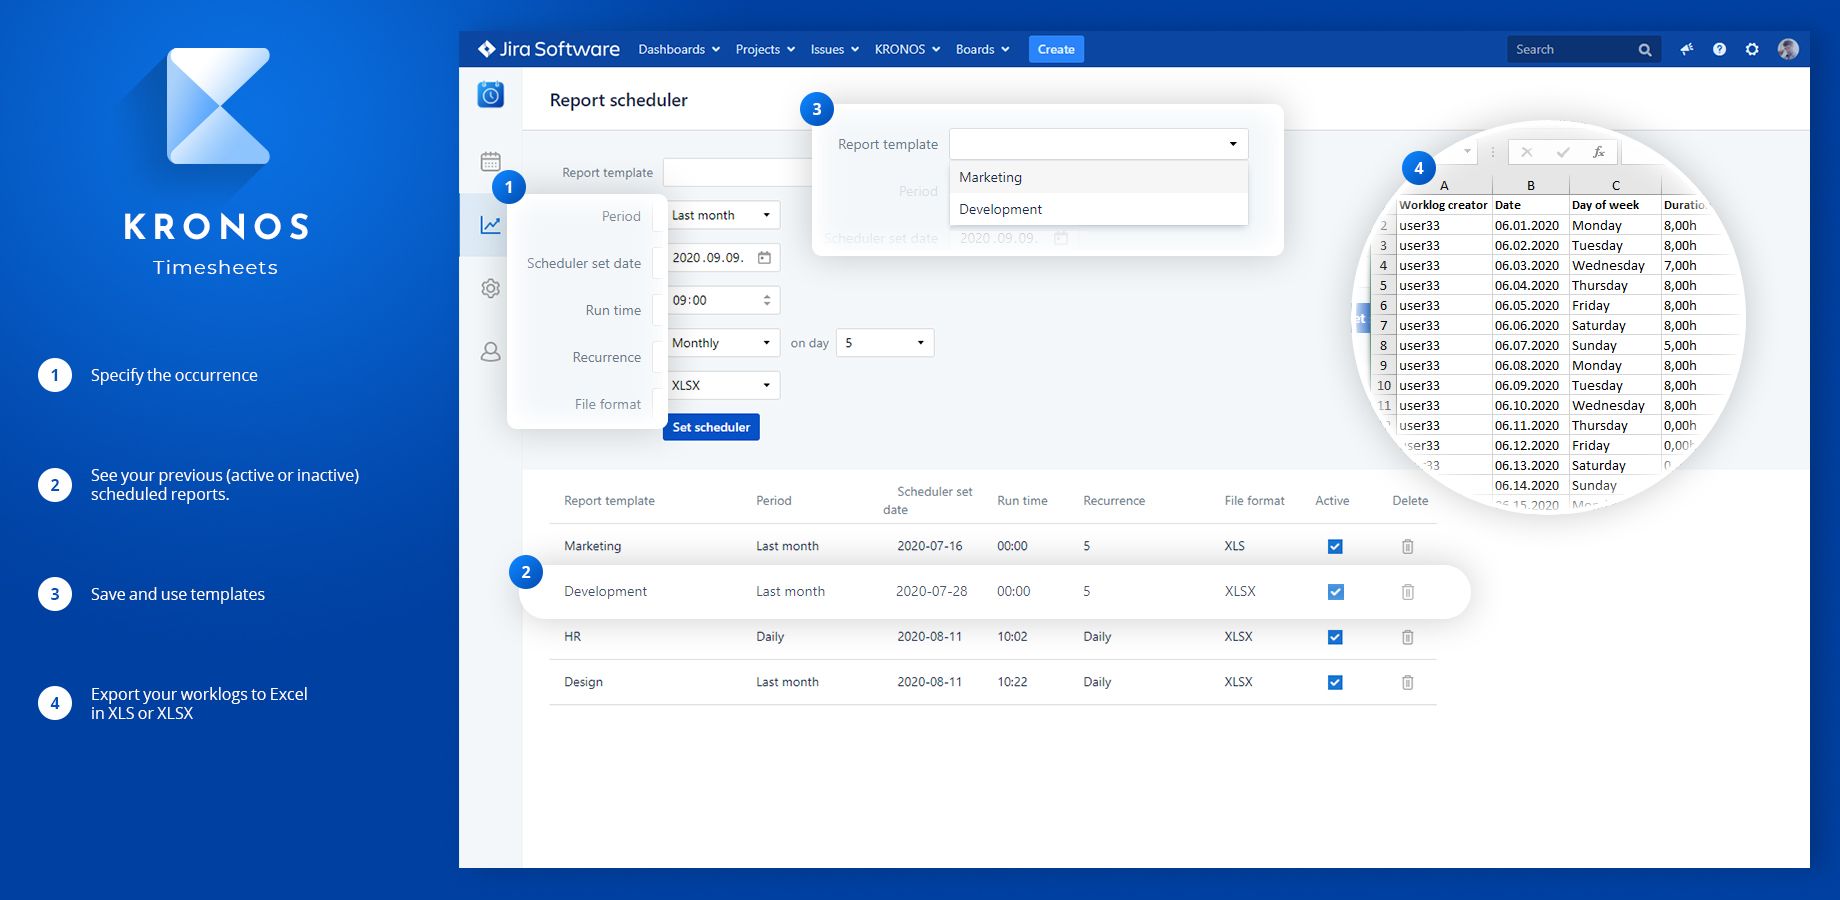This screenshot has height=900, width=1840.
Task: Click the Excel insert function fx icon
Action: [x=1598, y=152]
